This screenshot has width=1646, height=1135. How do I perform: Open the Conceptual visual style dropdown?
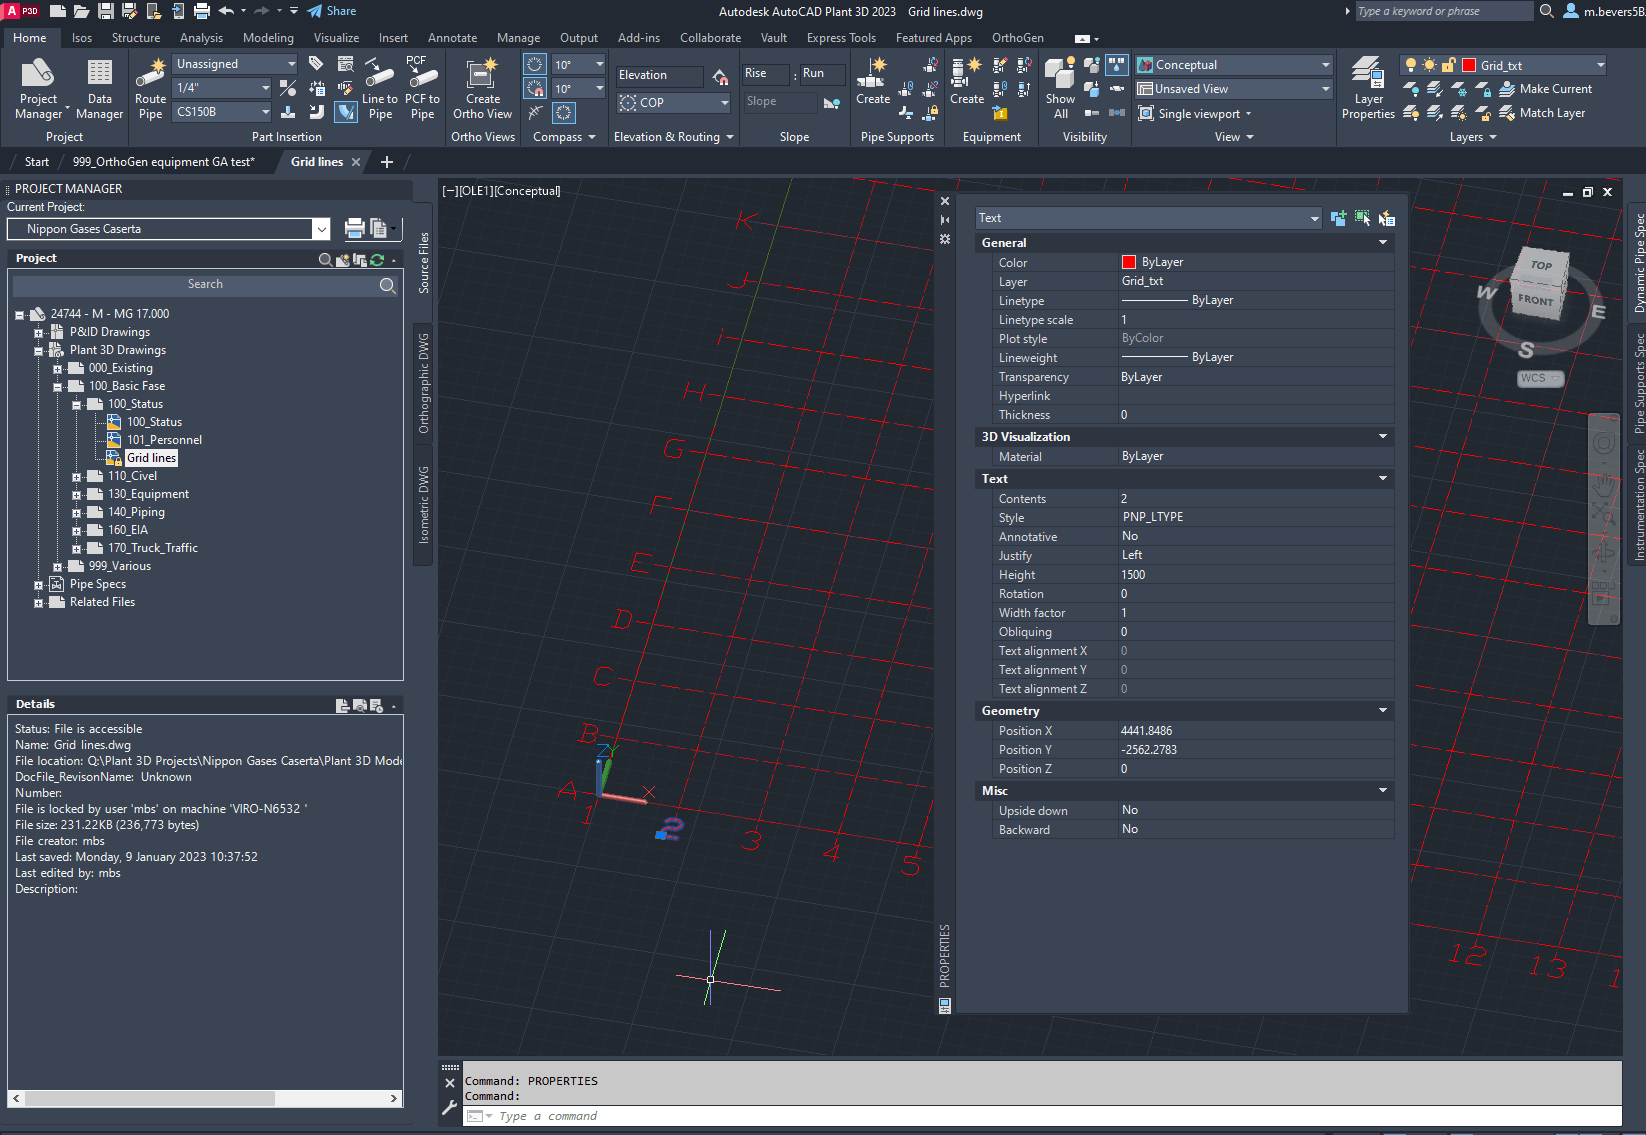pyautogui.click(x=1324, y=64)
